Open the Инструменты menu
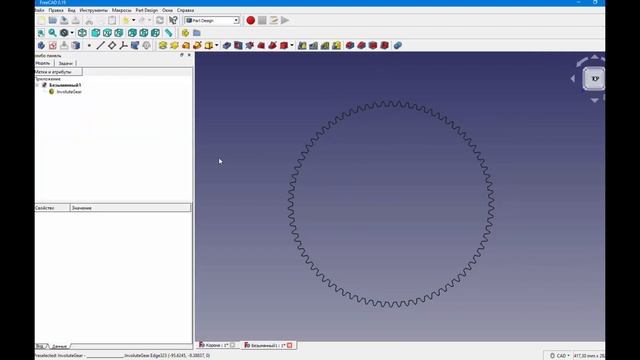 [93, 10]
